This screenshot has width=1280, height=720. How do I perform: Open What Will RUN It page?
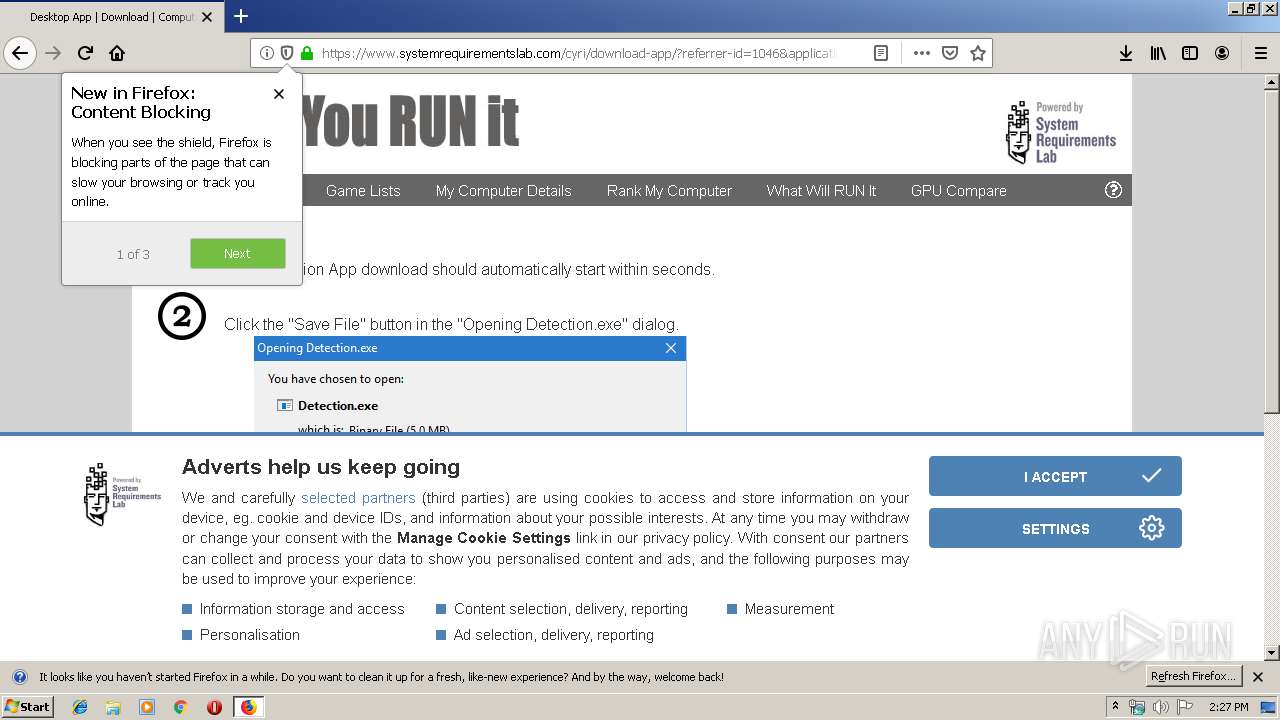[x=821, y=190]
